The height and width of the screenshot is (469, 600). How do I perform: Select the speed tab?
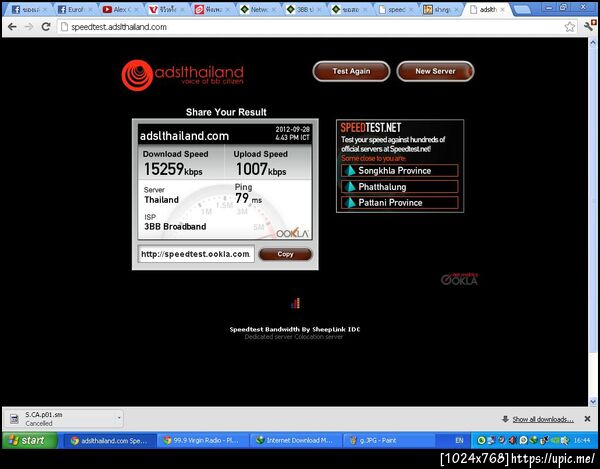pos(395,10)
